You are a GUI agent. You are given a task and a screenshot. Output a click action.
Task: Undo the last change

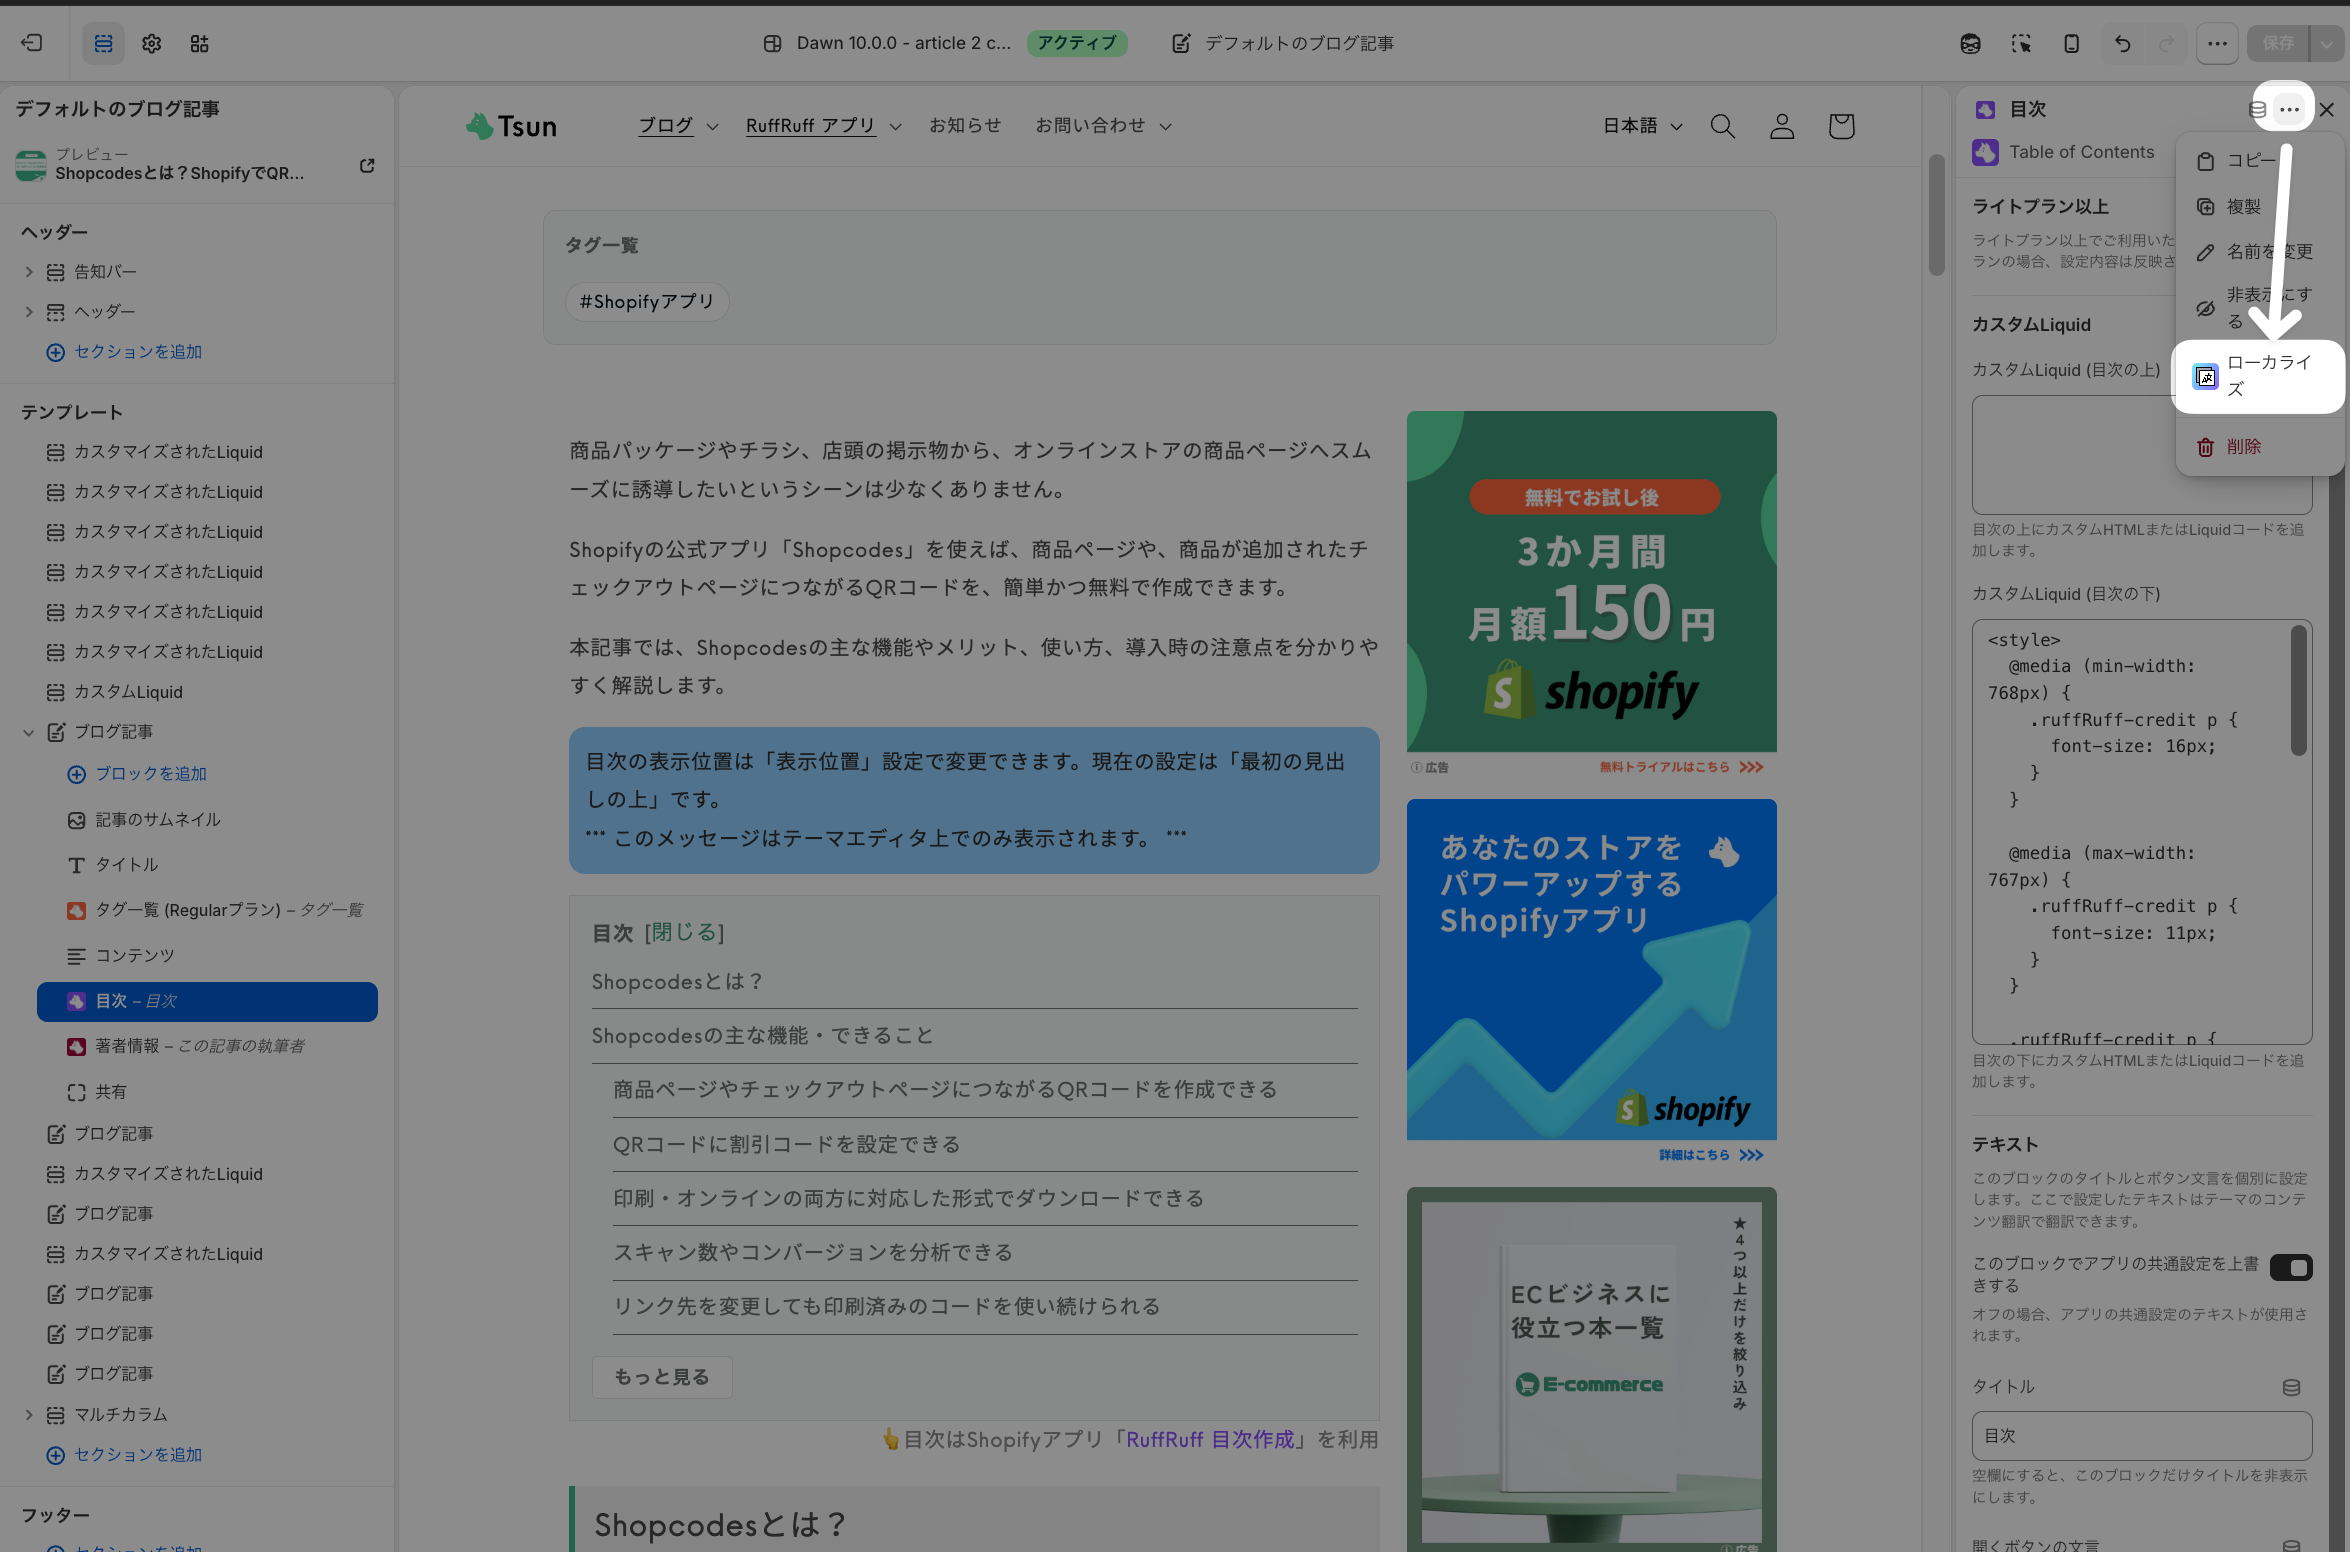tap(2122, 43)
